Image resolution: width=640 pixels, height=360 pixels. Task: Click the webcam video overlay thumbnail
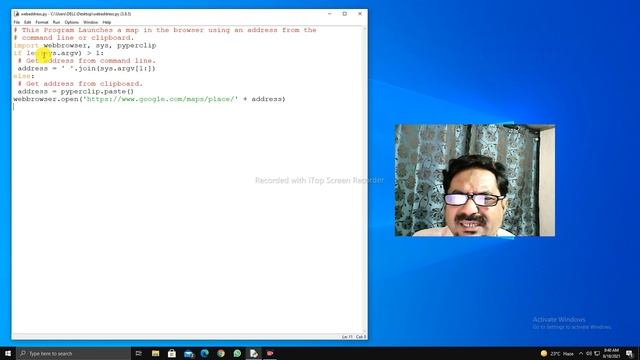[x=474, y=180]
